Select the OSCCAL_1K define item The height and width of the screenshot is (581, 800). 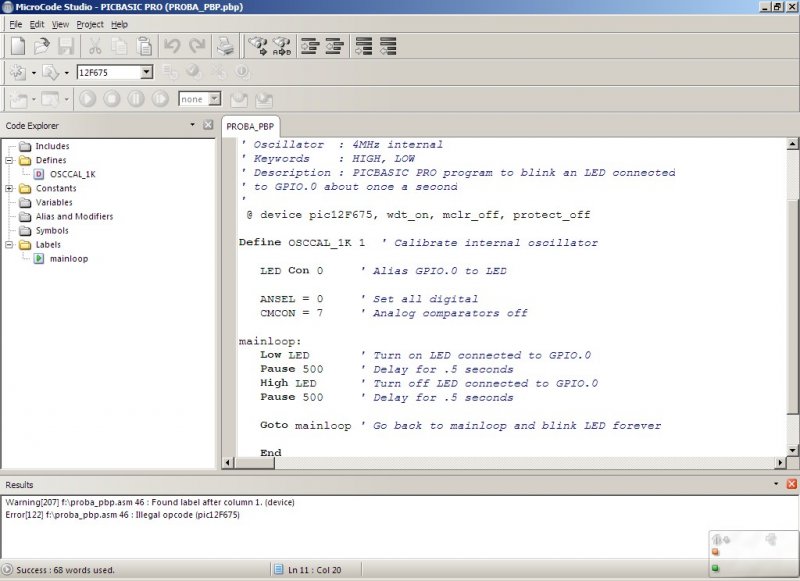tap(72, 174)
